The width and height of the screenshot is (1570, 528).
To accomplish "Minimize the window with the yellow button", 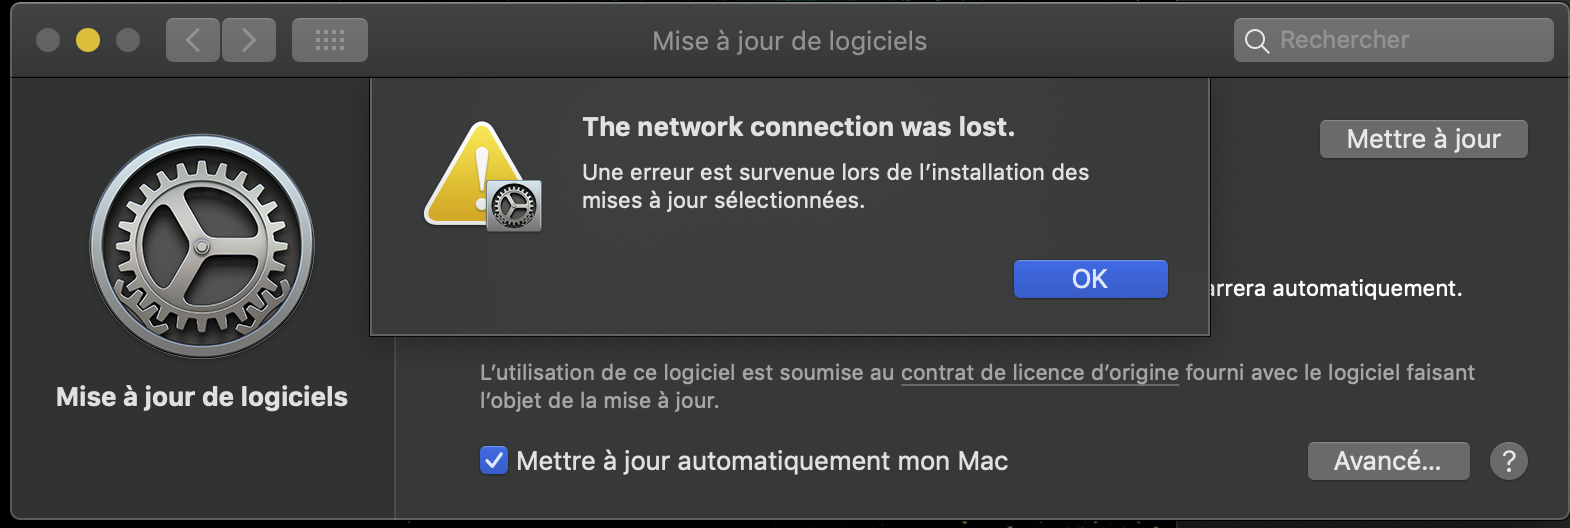I will pyautogui.click(x=88, y=40).
